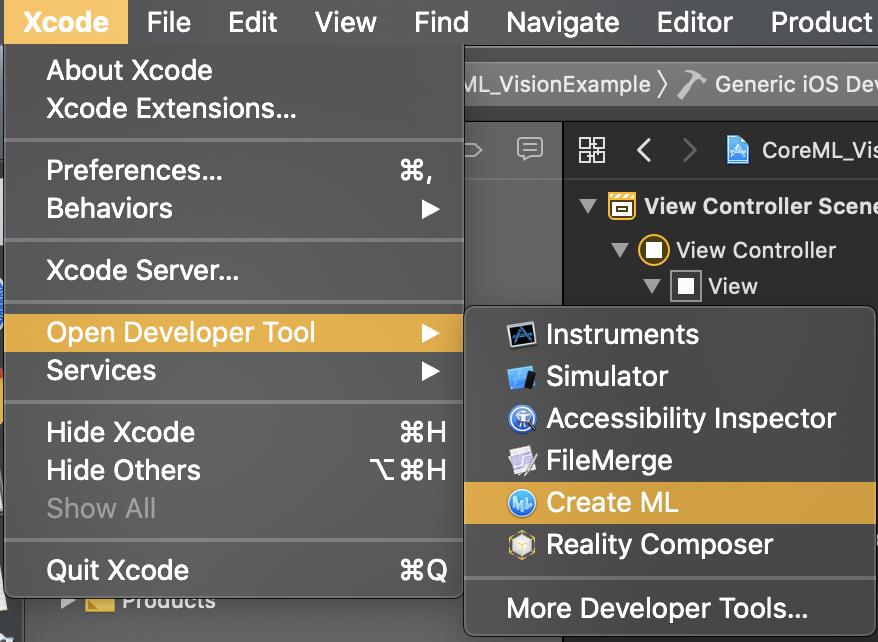Open the File menu
Image resolution: width=878 pixels, height=642 pixels.
click(168, 22)
